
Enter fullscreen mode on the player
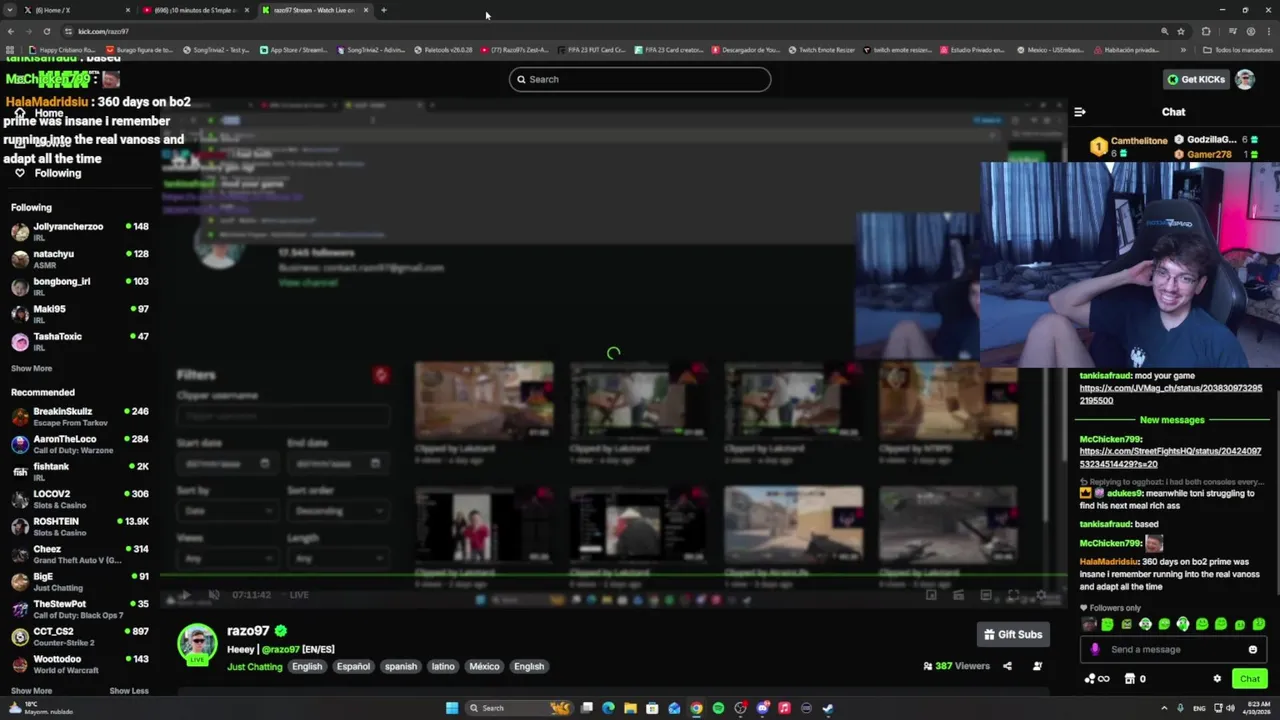(1013, 595)
